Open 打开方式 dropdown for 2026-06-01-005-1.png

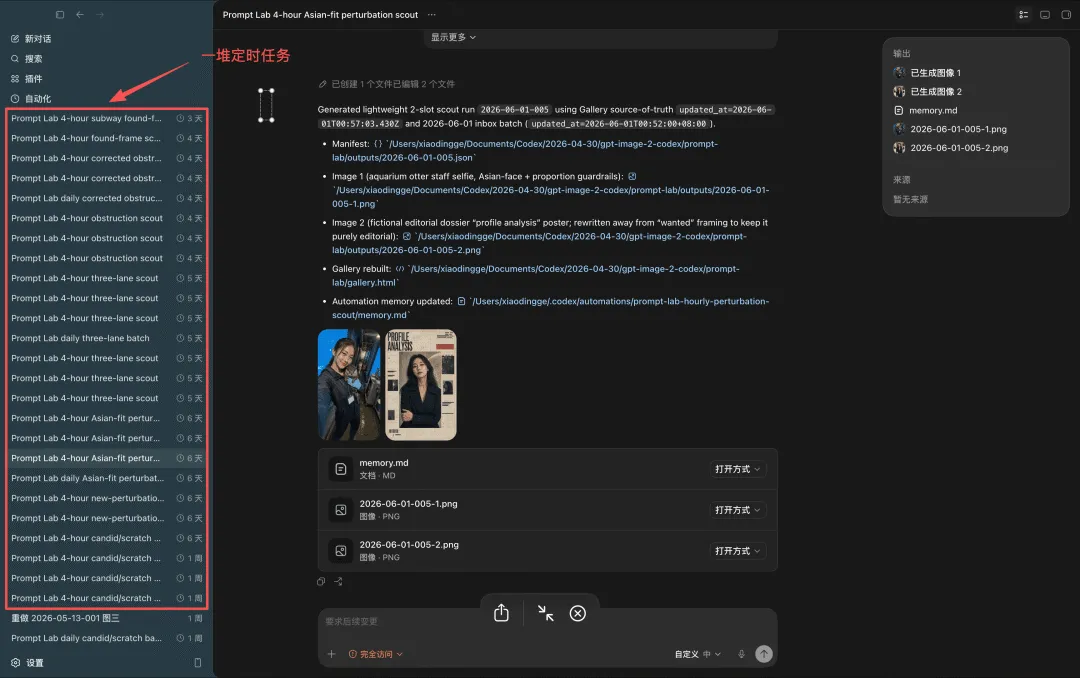coord(737,510)
